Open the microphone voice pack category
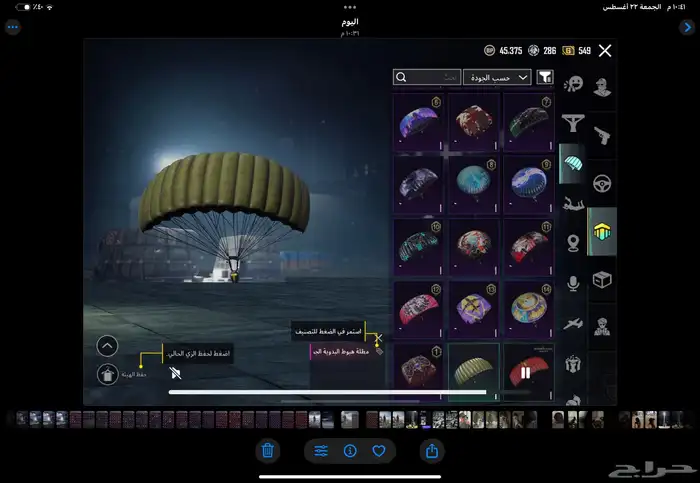This screenshot has width=700, height=483. coord(573,283)
